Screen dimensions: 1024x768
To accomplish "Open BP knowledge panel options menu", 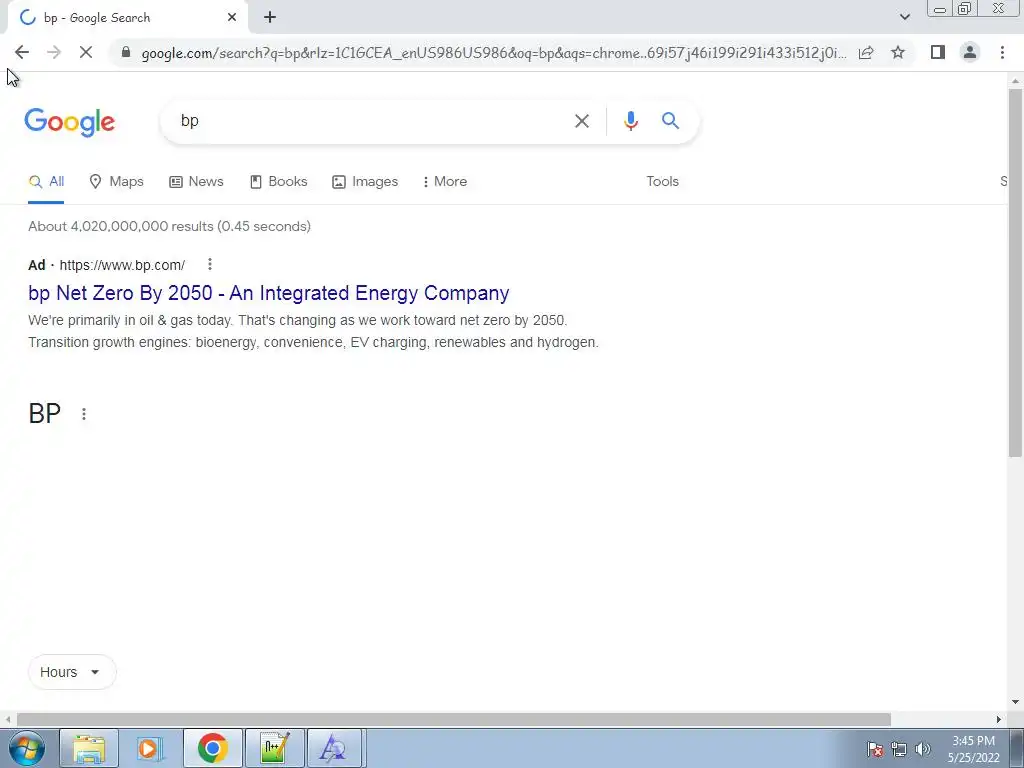I will [84, 414].
